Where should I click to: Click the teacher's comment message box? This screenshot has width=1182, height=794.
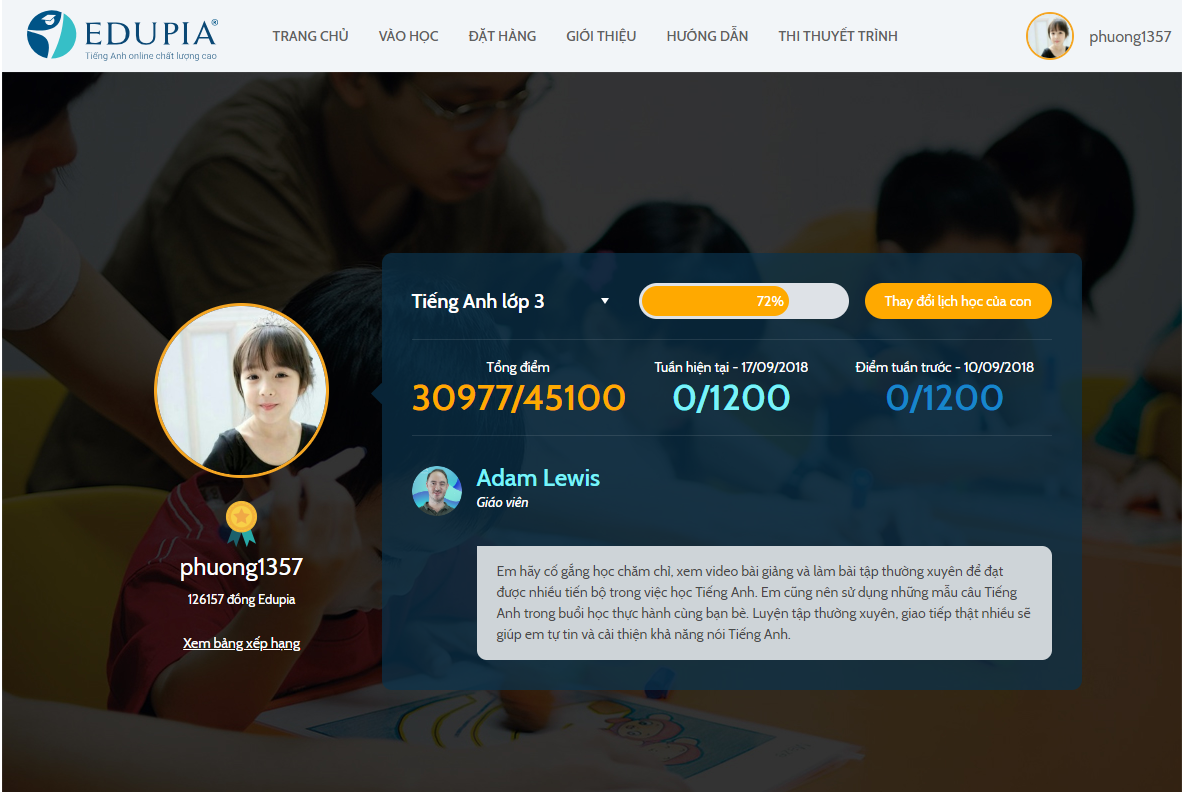tap(764, 603)
